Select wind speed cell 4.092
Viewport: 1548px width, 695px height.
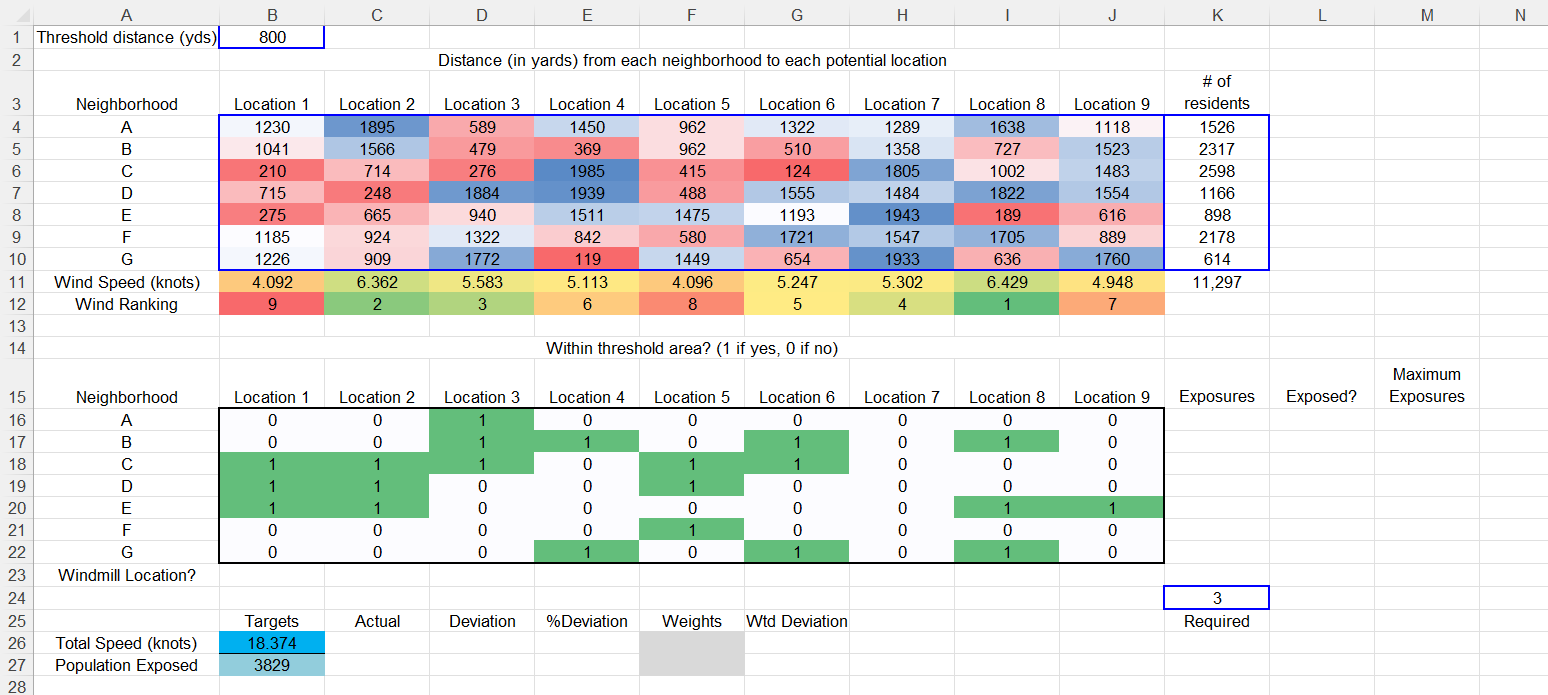point(272,282)
